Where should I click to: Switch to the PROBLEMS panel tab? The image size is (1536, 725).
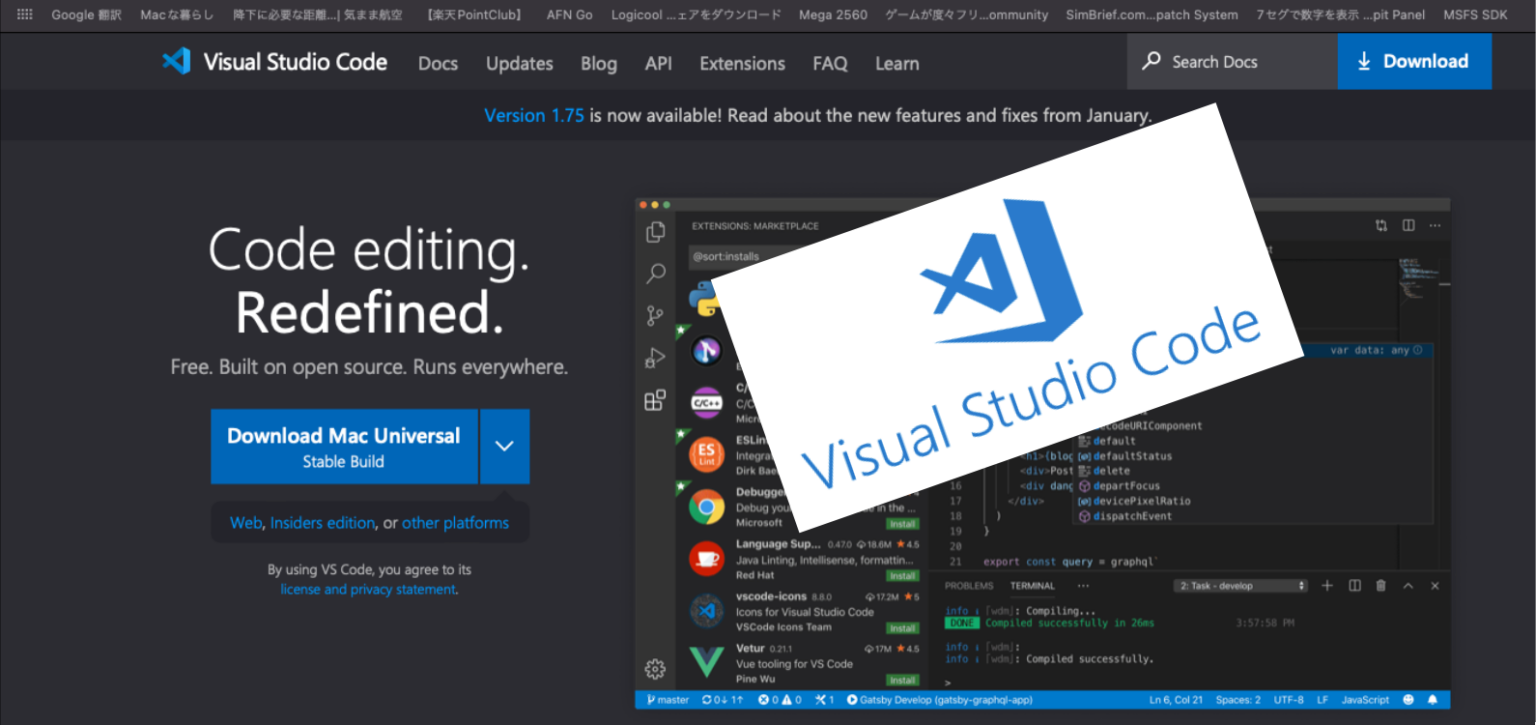click(969, 586)
